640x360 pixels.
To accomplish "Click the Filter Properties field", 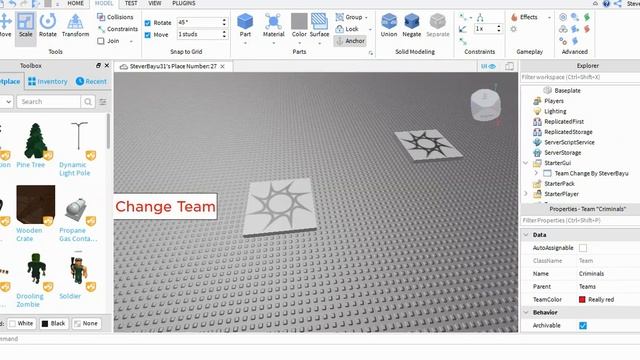I will pyautogui.click(x=580, y=220).
